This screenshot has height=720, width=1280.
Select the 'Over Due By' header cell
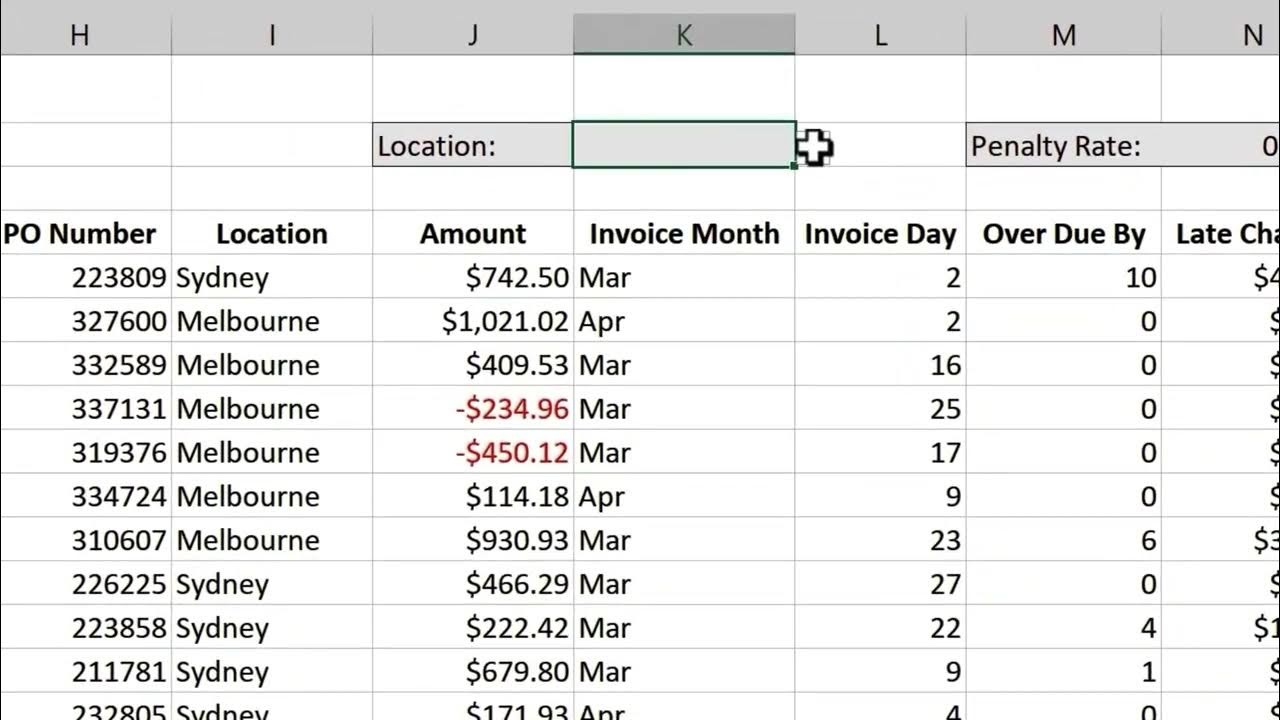pos(1063,234)
